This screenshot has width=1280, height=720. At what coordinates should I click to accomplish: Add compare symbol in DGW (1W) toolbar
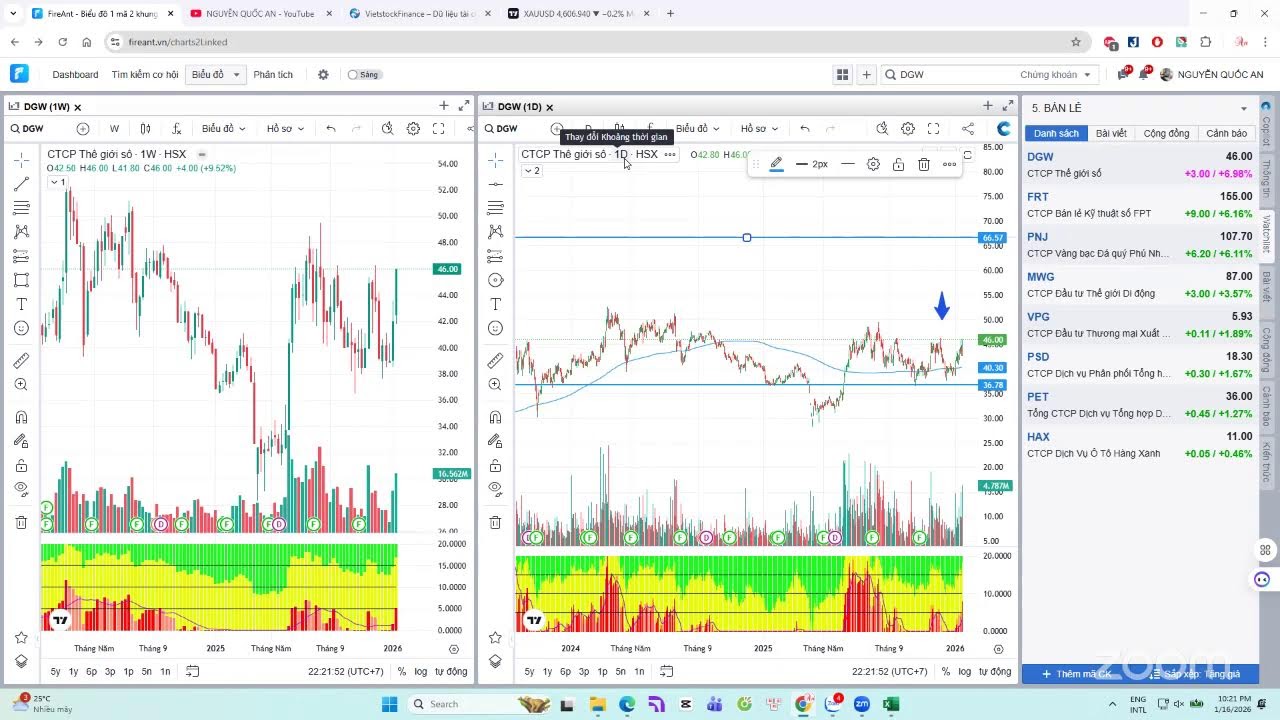83,128
